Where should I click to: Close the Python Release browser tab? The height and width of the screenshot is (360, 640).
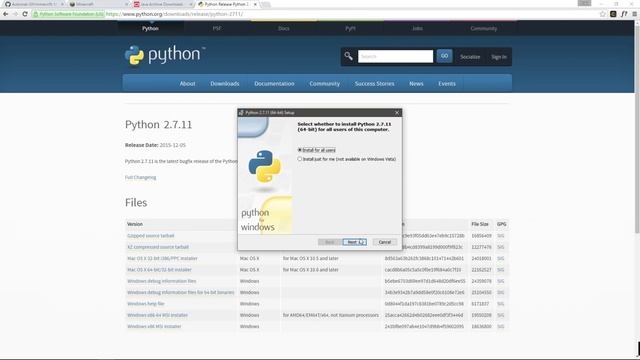click(x=255, y=4)
